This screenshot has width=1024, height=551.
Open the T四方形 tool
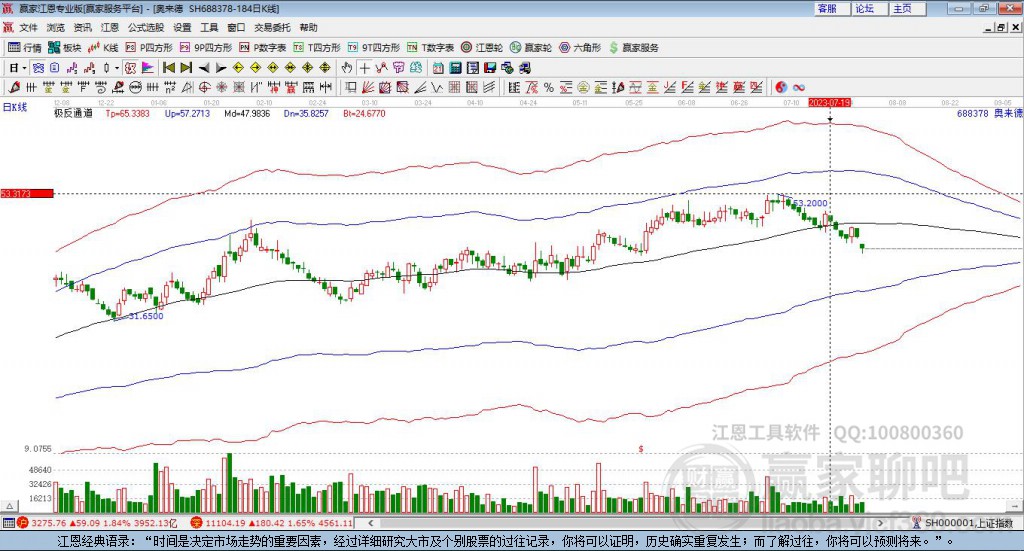point(317,48)
